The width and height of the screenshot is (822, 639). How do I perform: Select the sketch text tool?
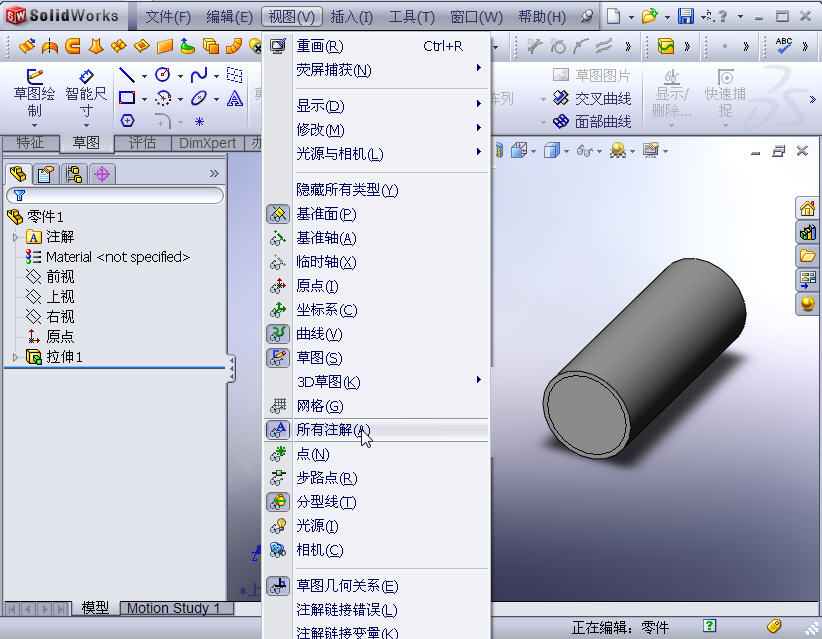point(234,98)
